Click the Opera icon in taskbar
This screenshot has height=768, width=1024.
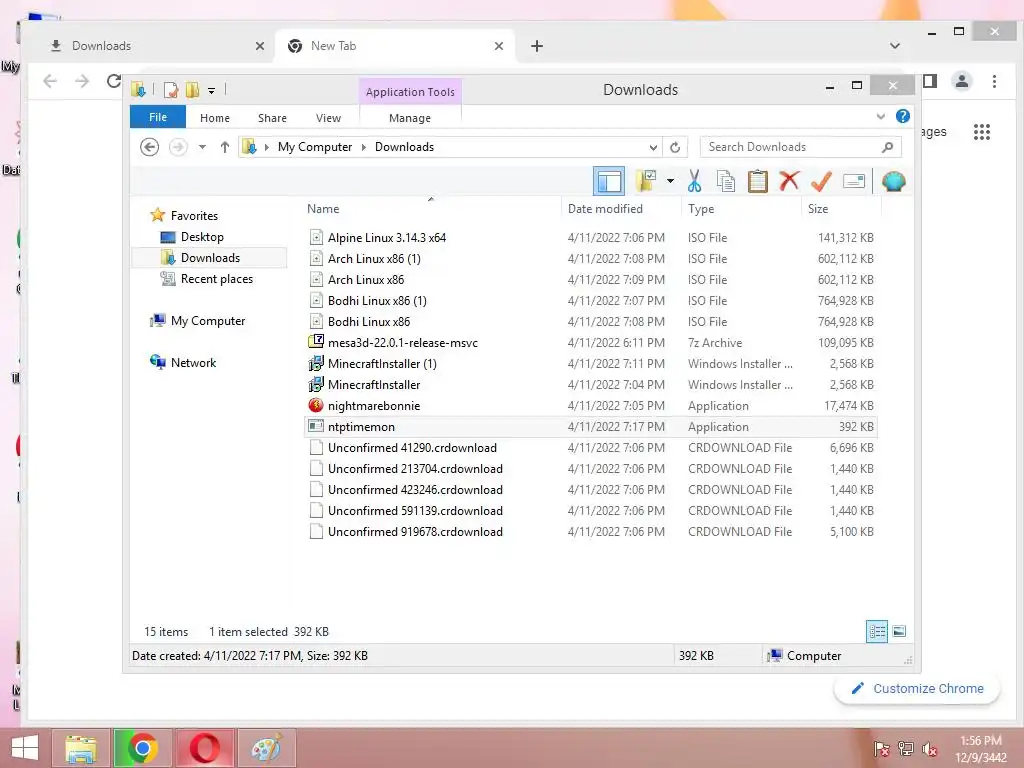[x=204, y=748]
